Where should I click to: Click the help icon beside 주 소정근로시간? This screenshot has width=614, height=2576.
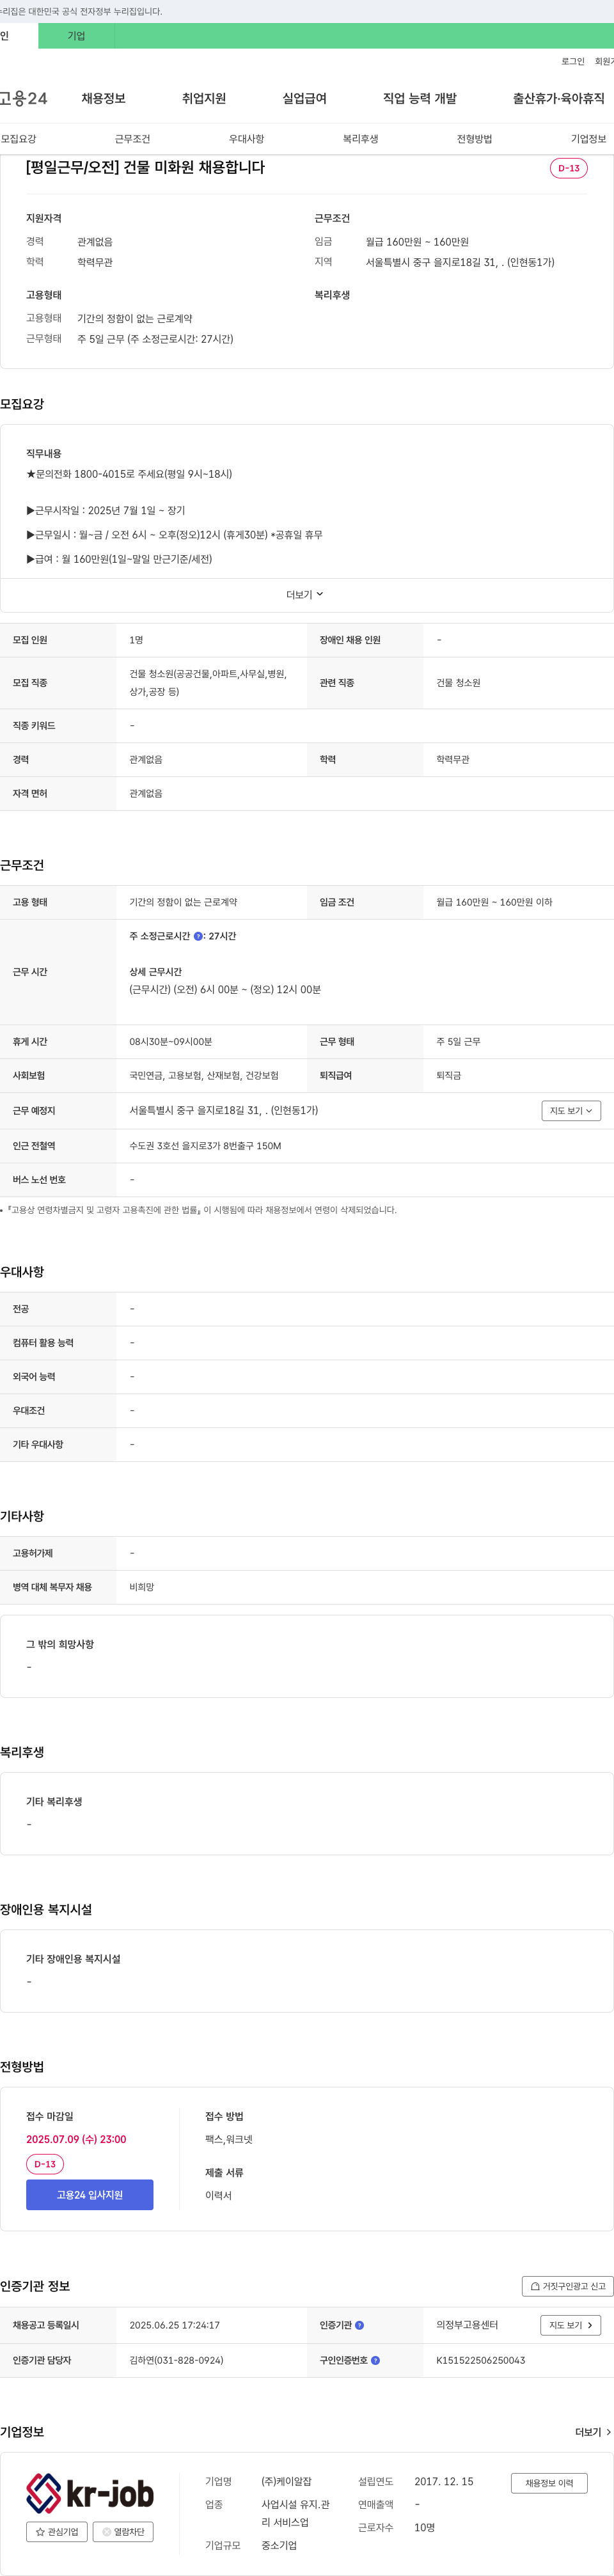[198, 936]
